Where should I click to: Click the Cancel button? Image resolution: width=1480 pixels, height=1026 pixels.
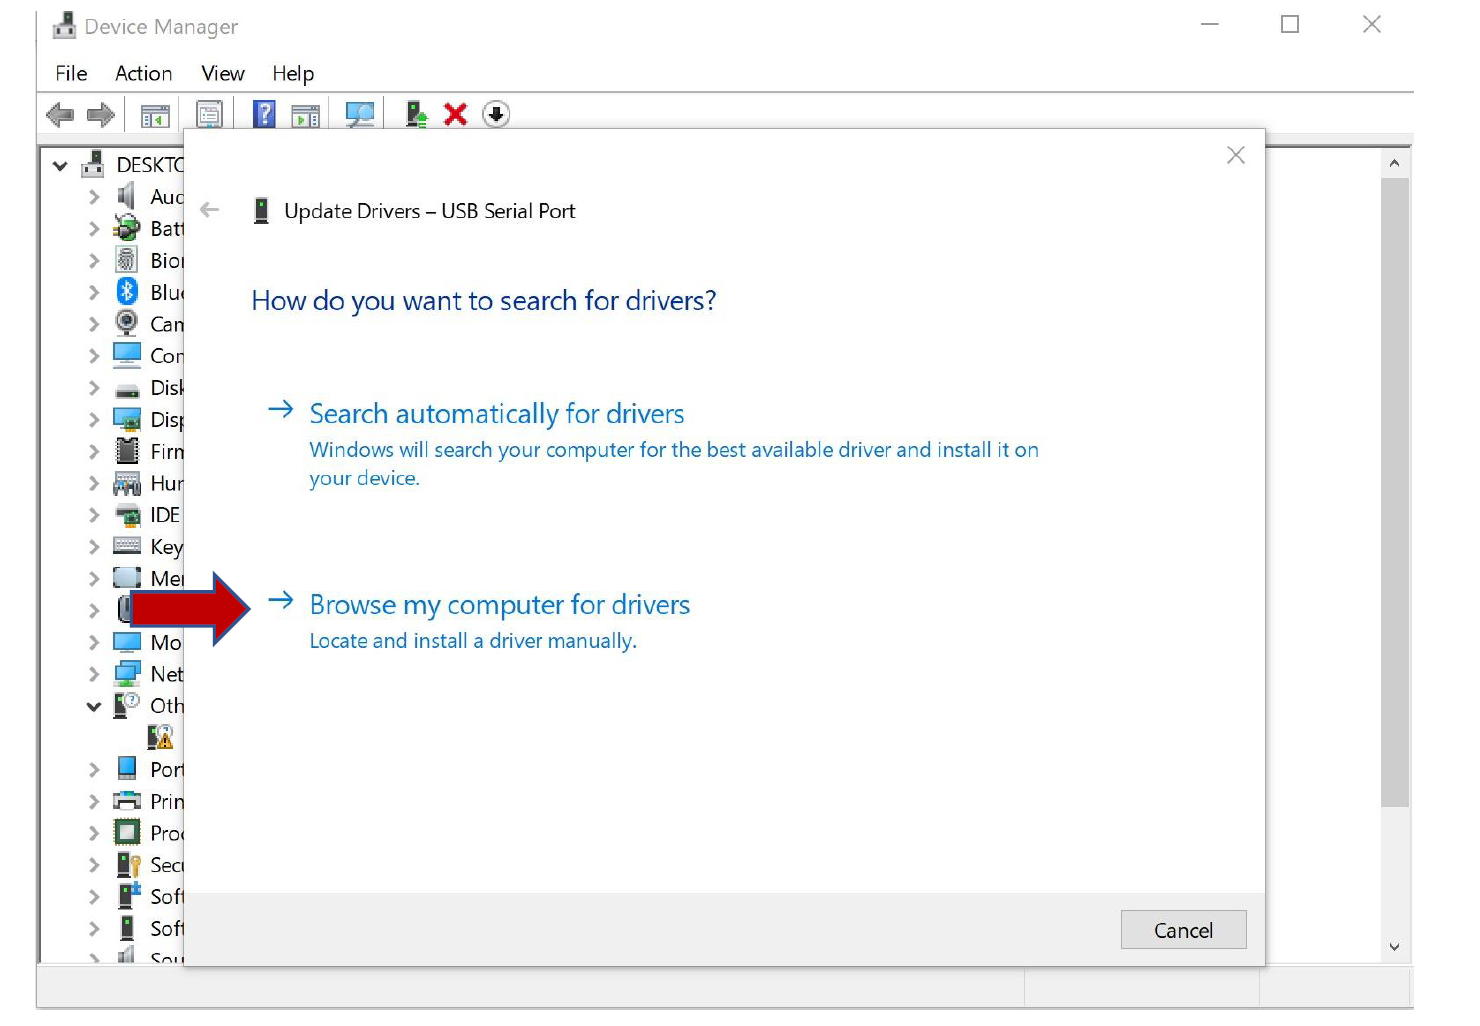[x=1183, y=930]
